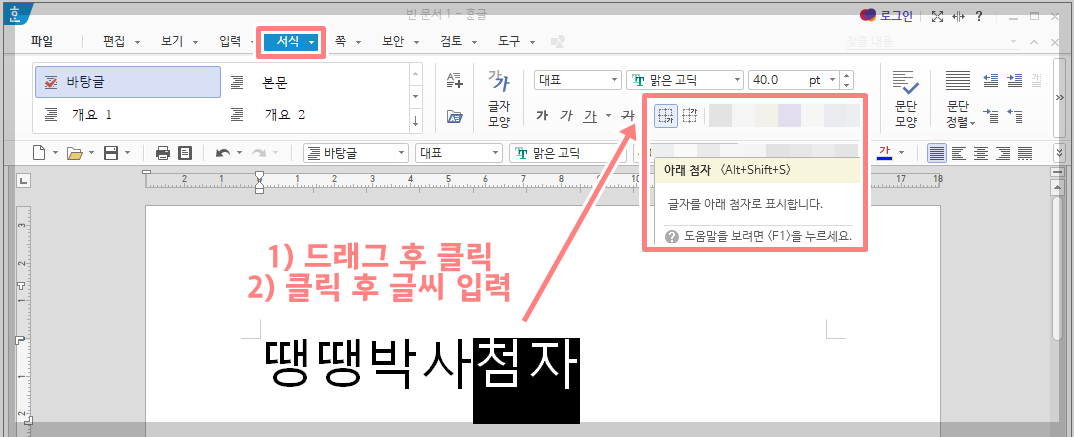The image size is (1074, 437).
Task: Click the increase left margin icon
Action: point(1014,80)
